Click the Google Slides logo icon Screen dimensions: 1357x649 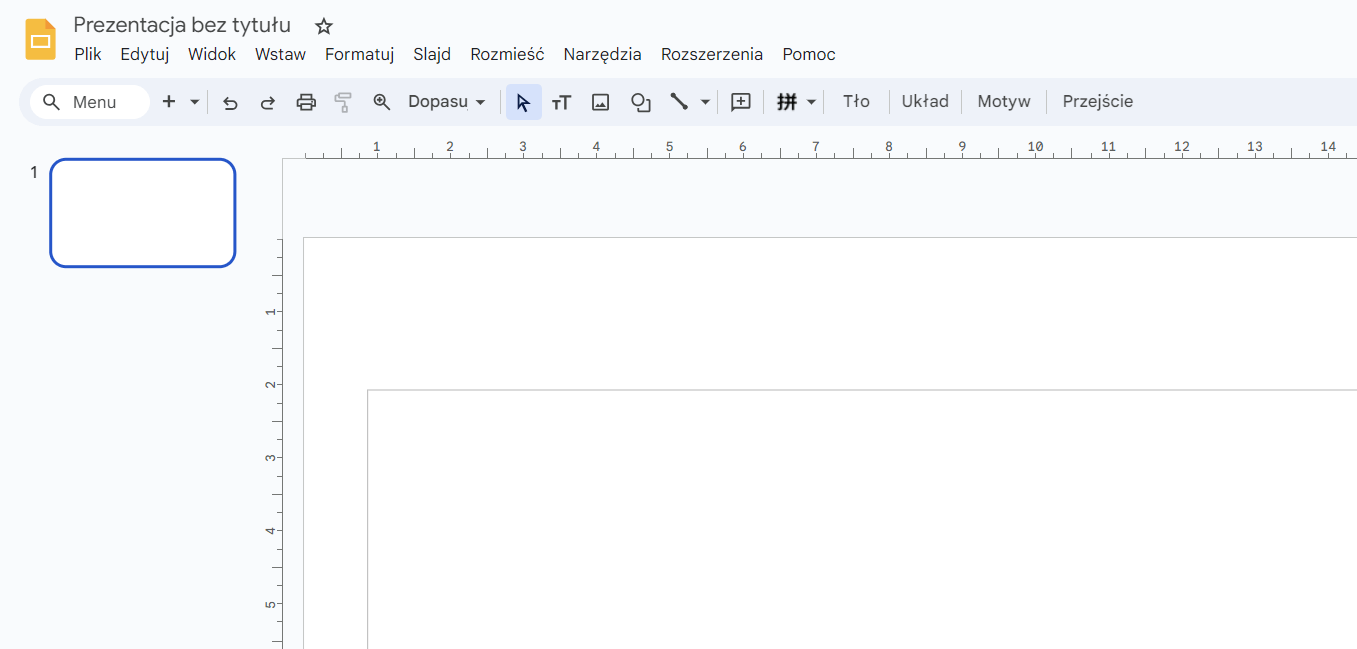(40, 39)
